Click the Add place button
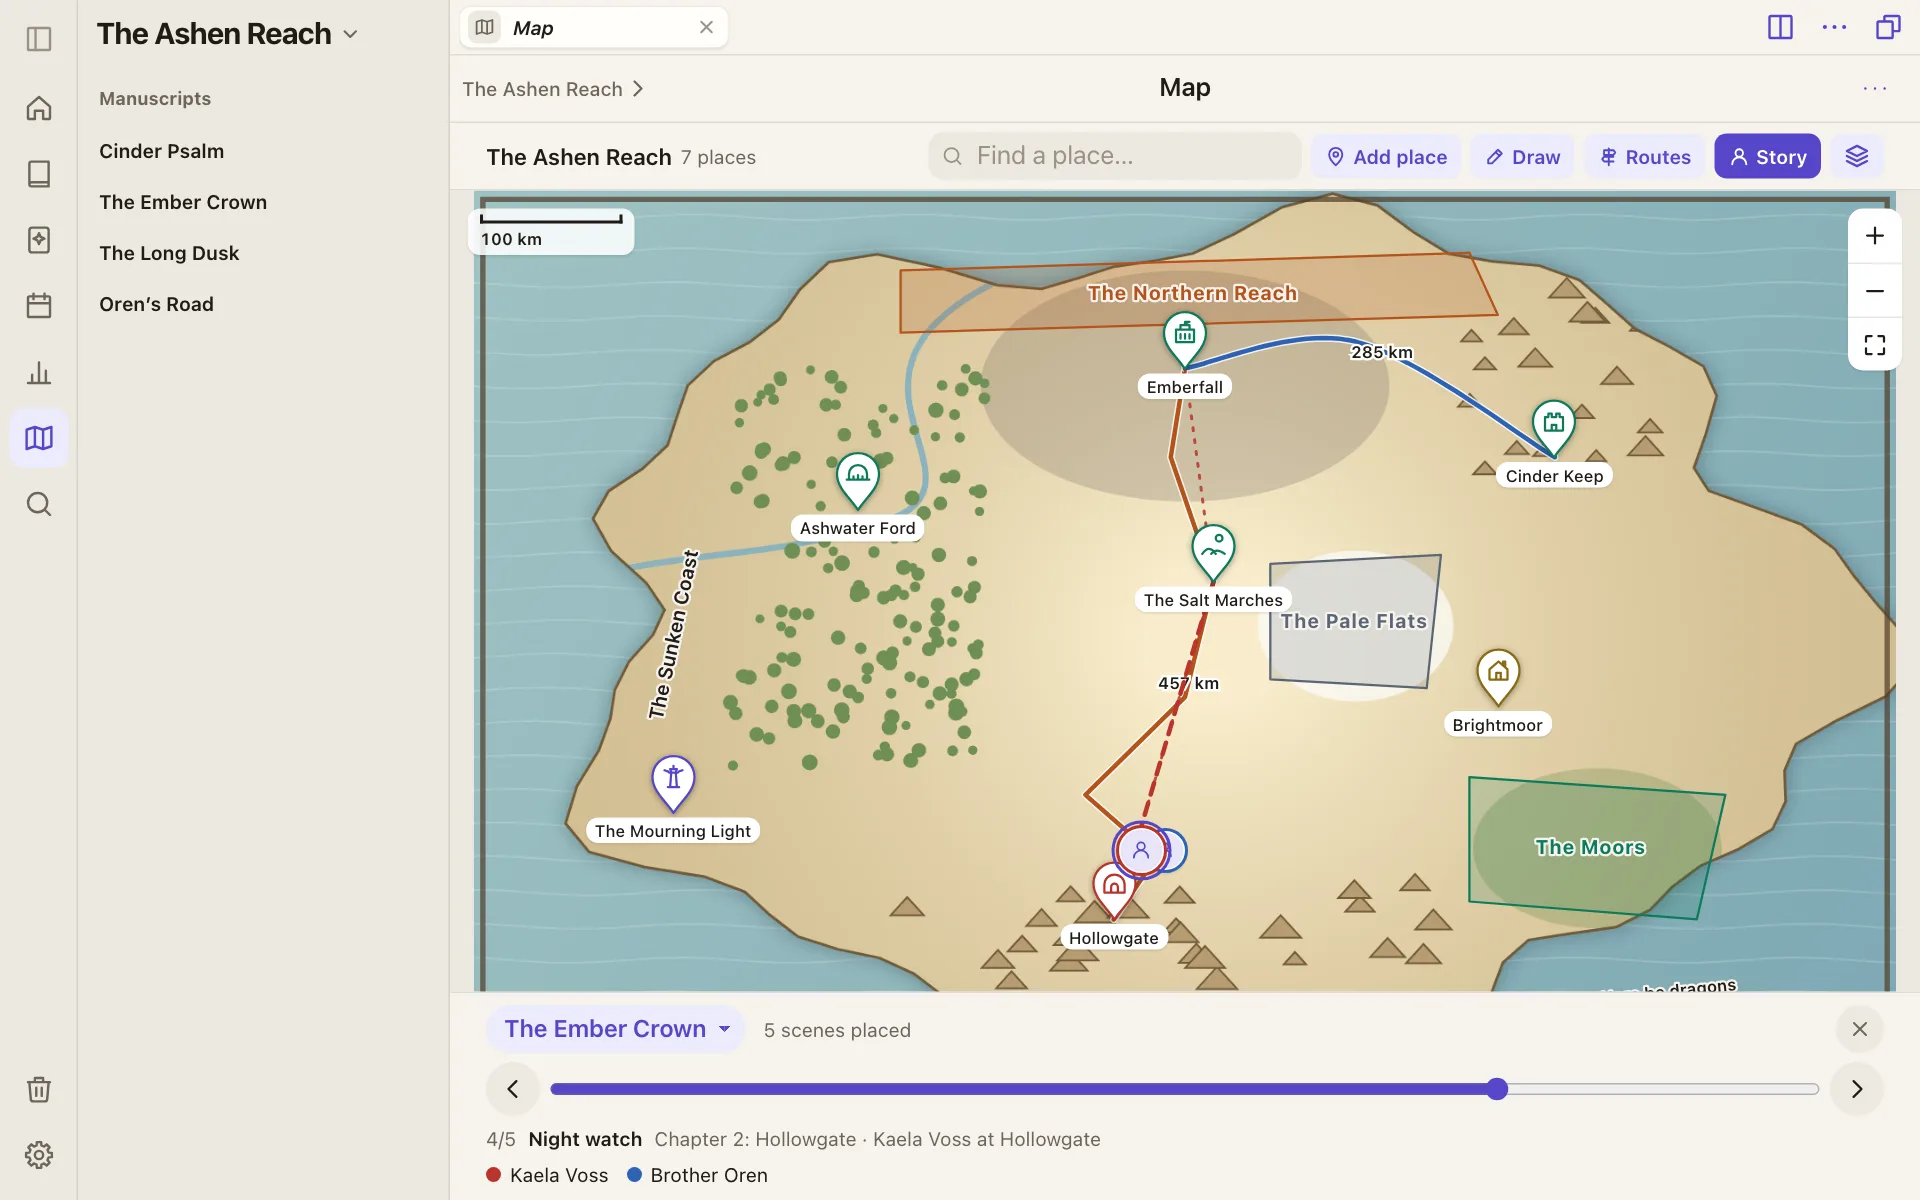Viewport: 1920px width, 1200px height. [x=1386, y=157]
